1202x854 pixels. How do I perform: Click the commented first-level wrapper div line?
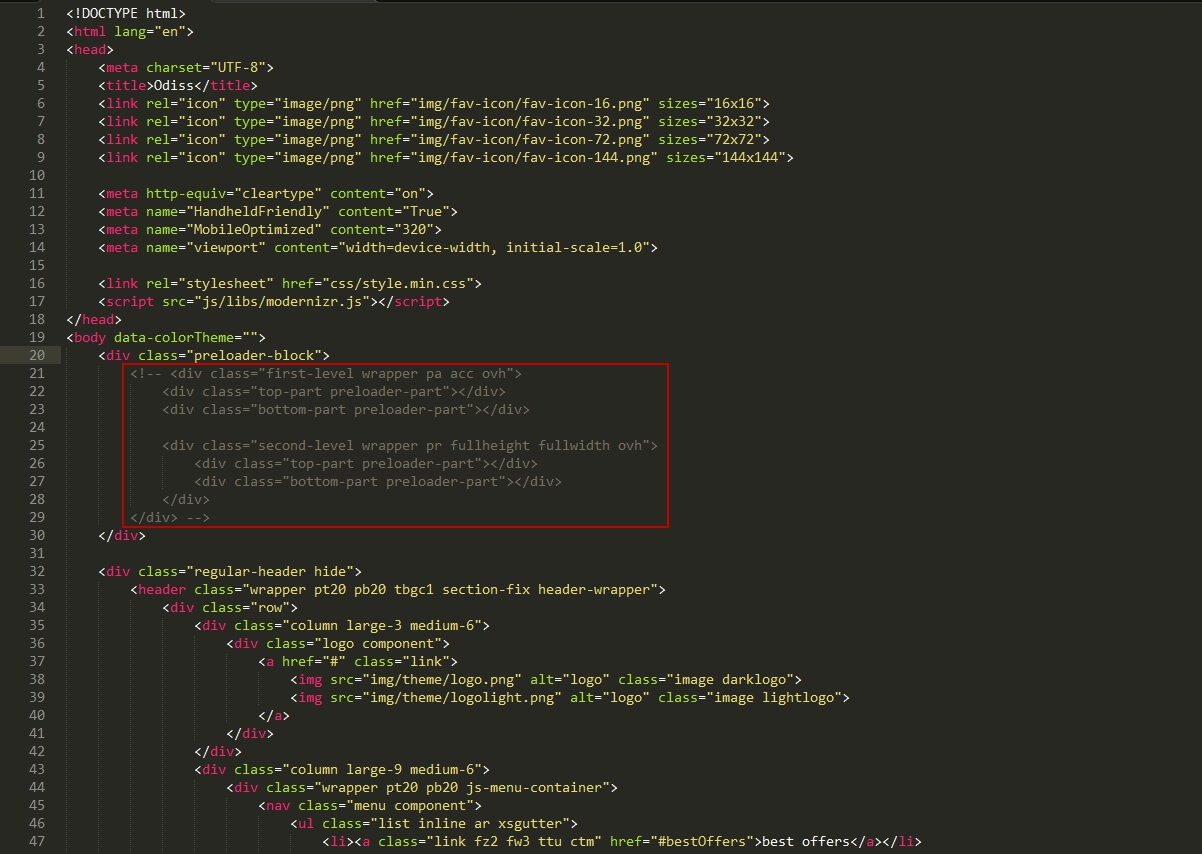[325, 373]
